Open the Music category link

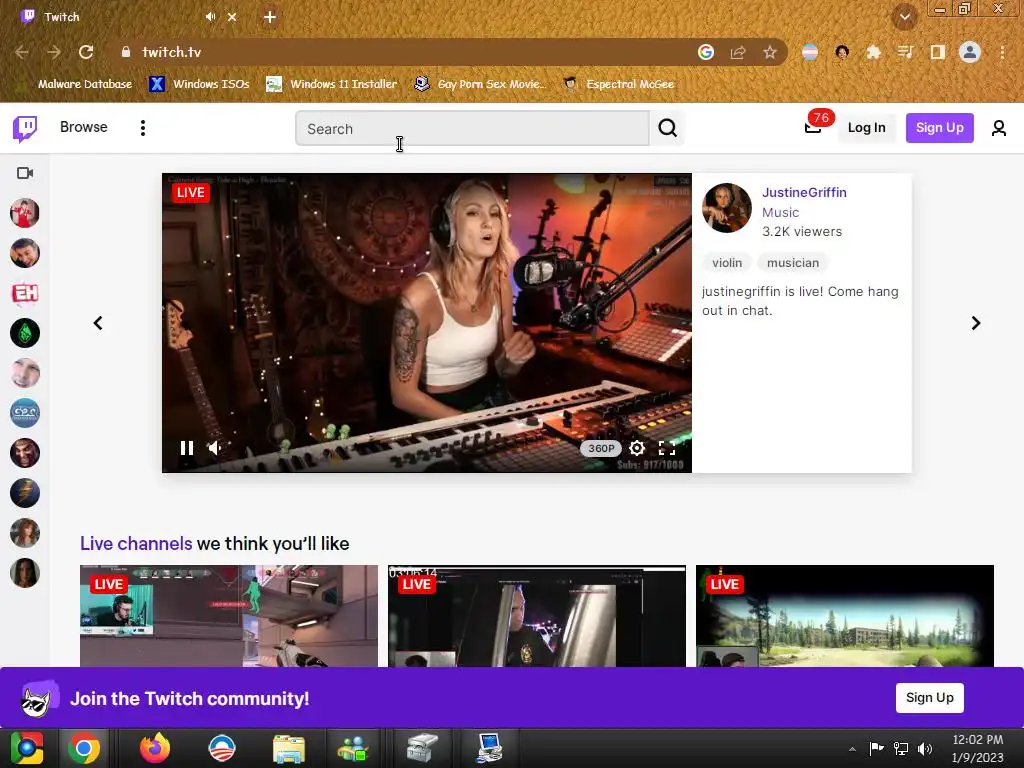[x=780, y=212]
